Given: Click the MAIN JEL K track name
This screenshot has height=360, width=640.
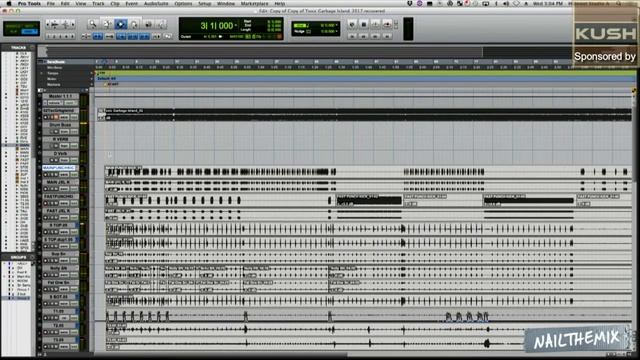Looking at the screenshot, I should tap(60, 182).
